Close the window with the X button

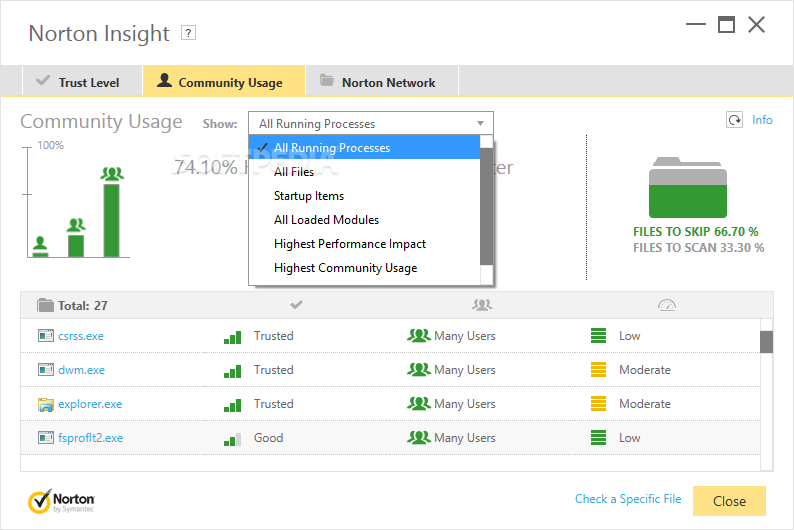[757, 24]
